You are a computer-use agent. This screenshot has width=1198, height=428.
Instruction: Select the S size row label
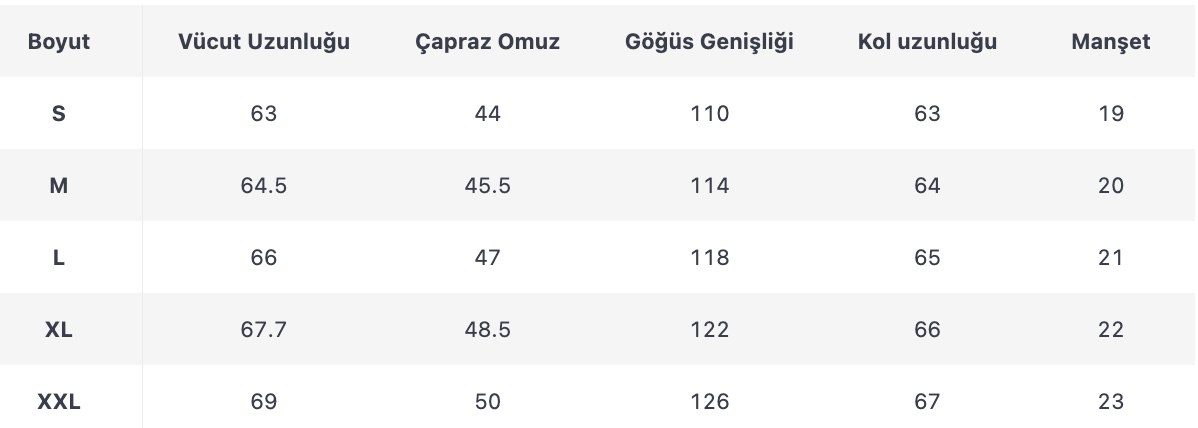click(x=58, y=114)
